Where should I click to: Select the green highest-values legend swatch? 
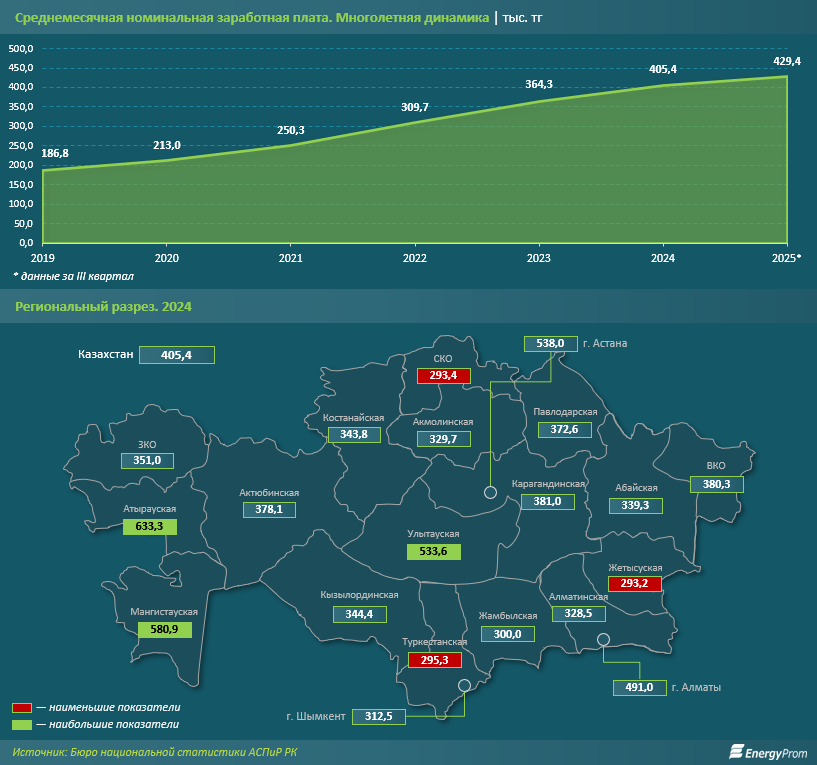pos(23,724)
